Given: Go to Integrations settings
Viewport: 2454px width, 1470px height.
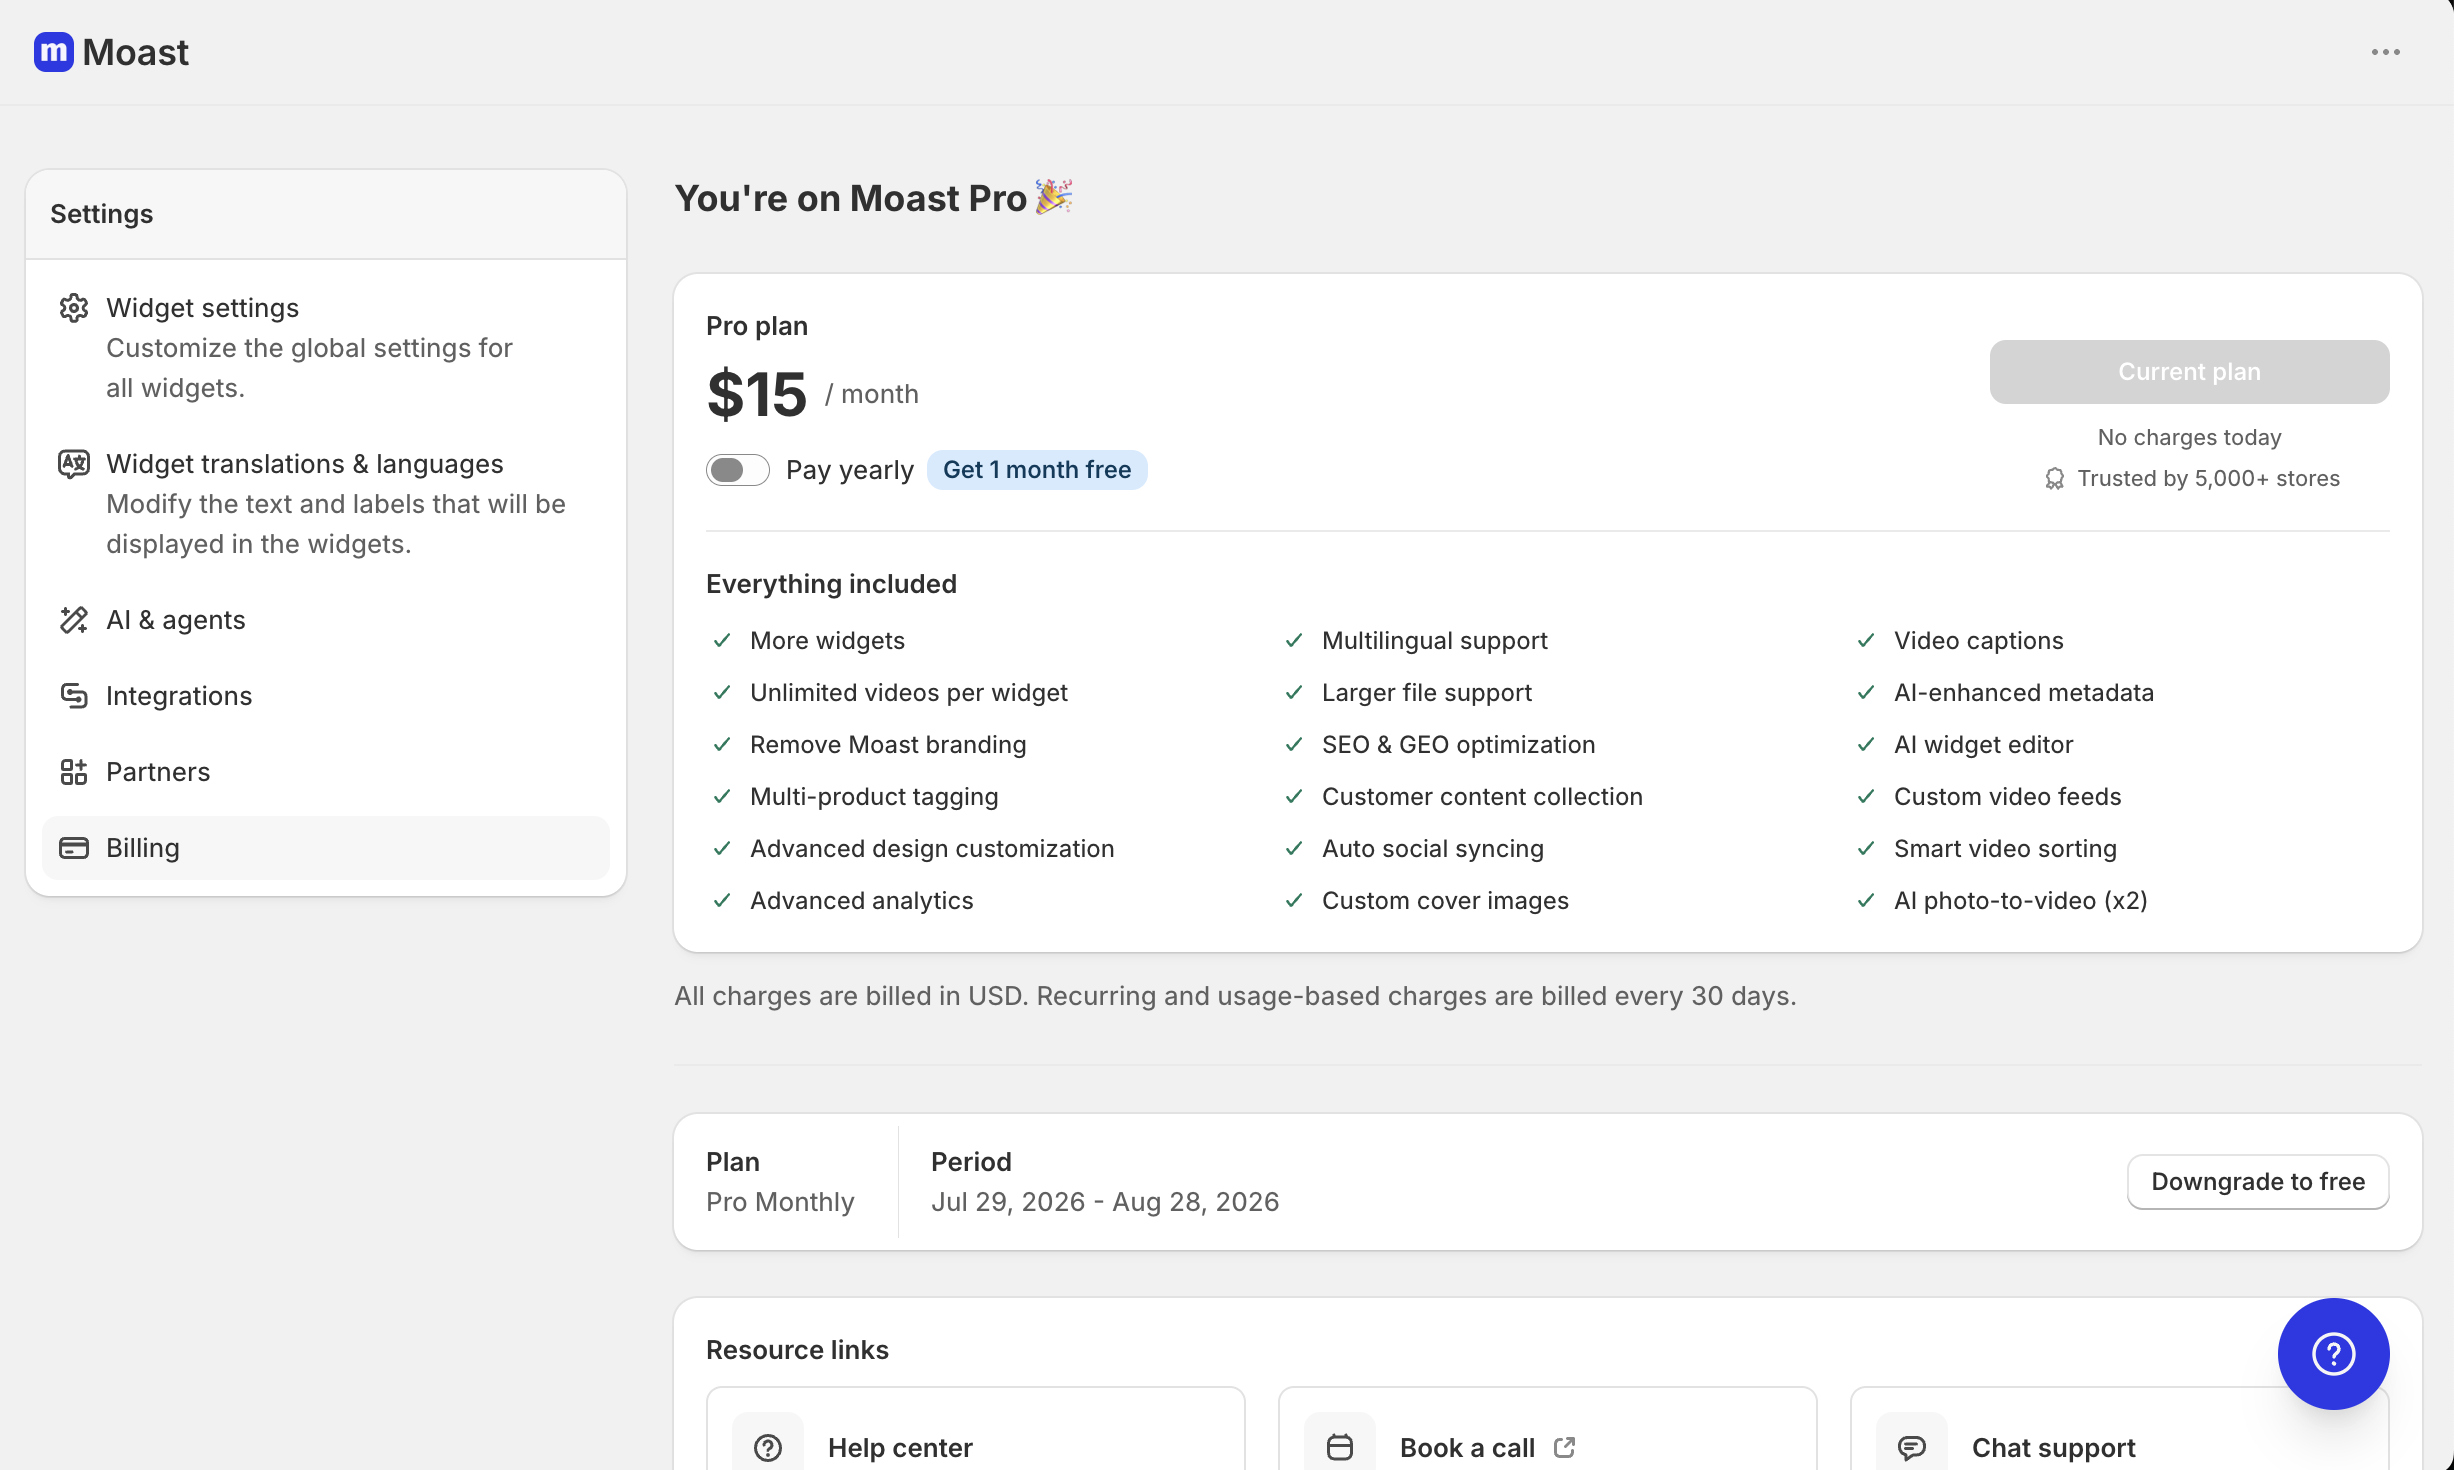Looking at the screenshot, I should [x=326, y=696].
